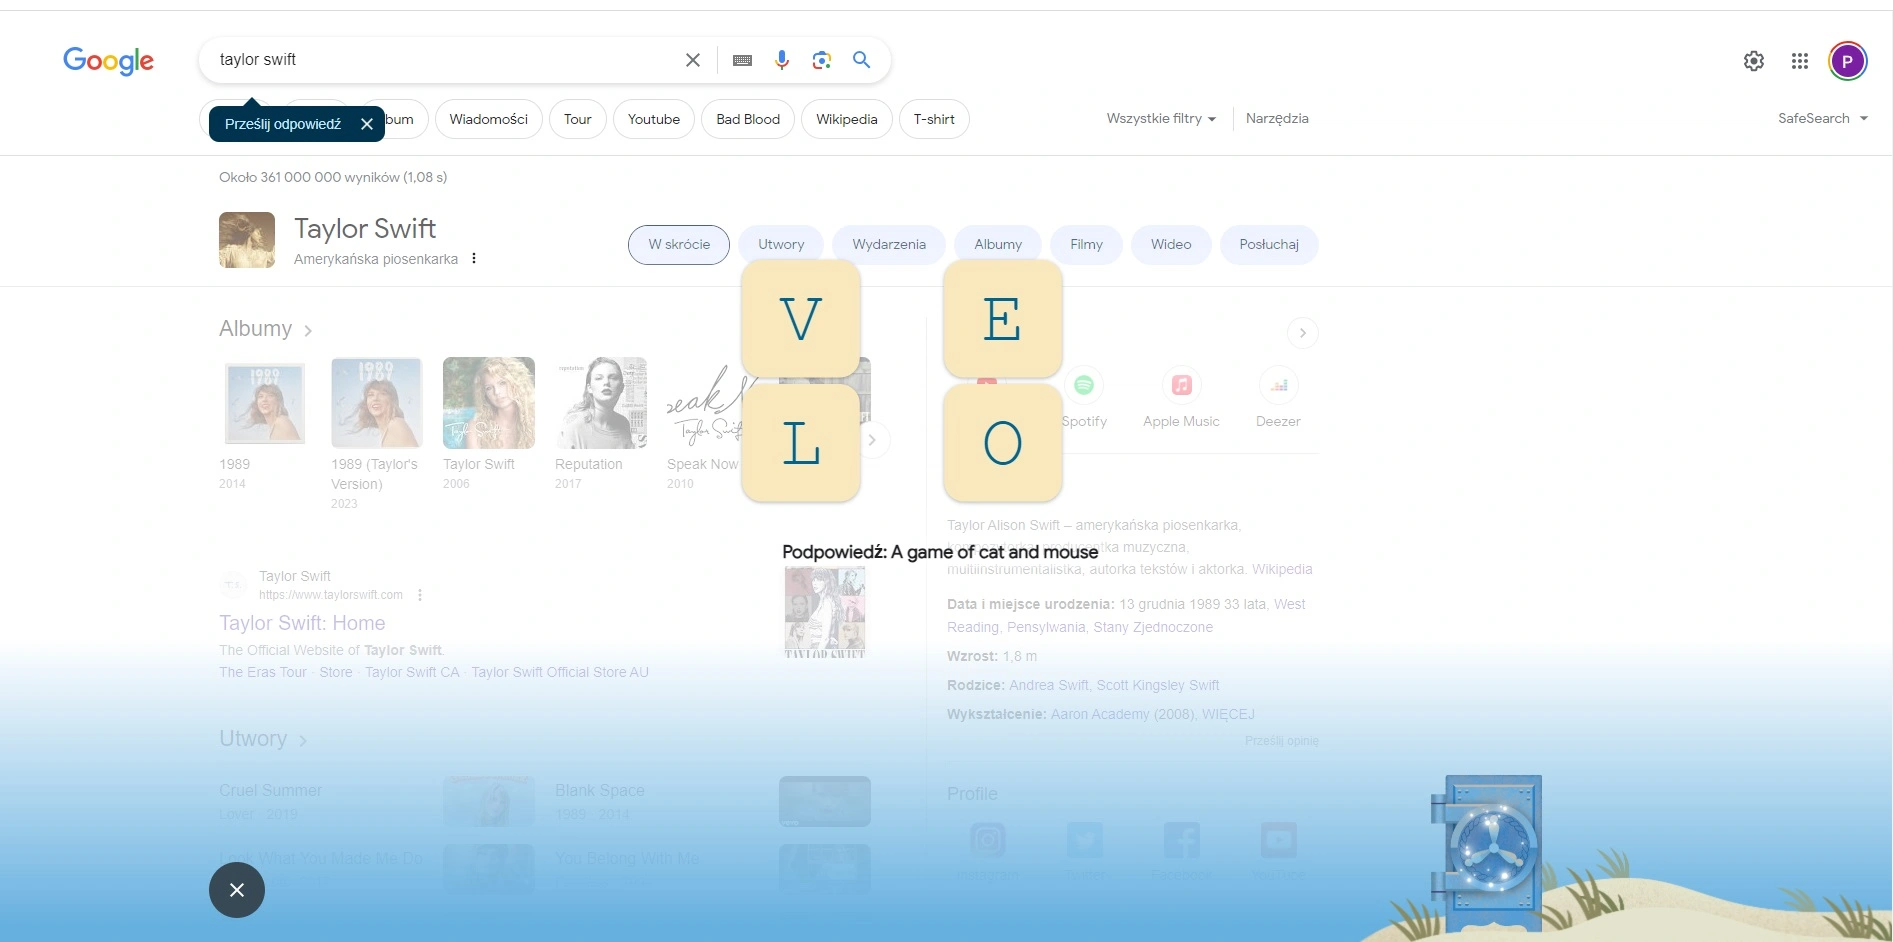The image size is (1893, 942).
Task: Click the hint image below Podpowiedź
Action: 825,611
